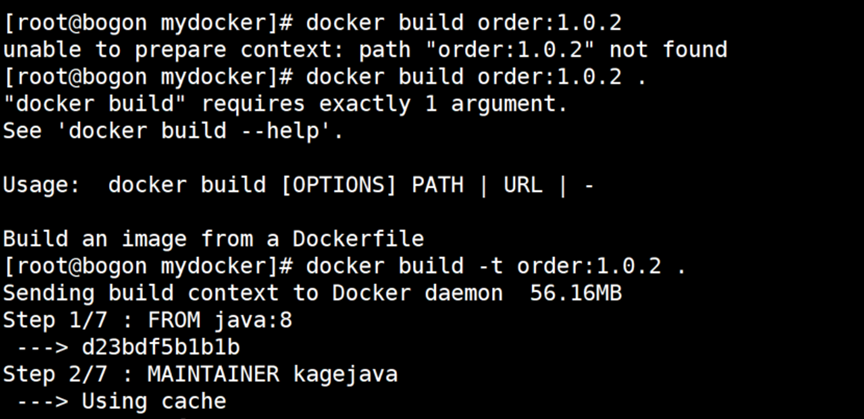Click the 'Using cache' output line

(121, 401)
